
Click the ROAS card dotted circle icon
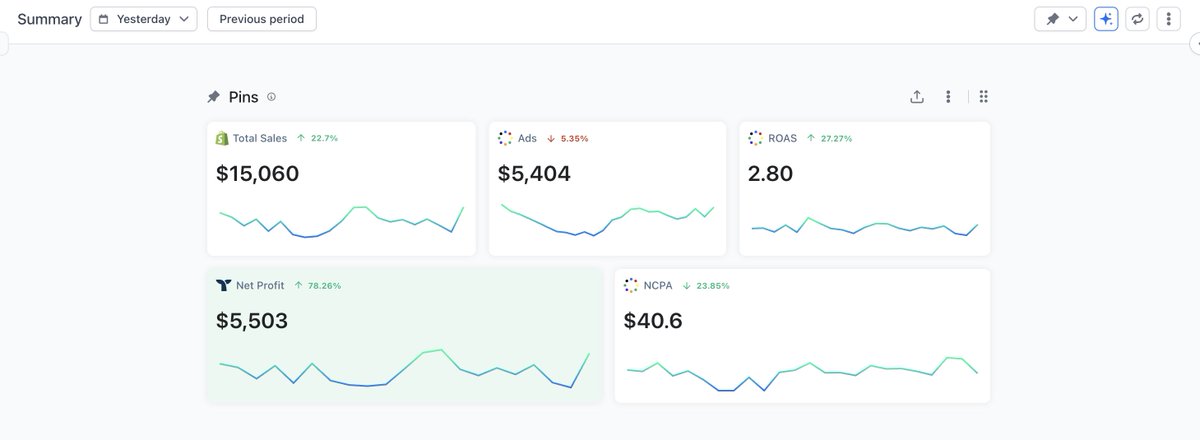click(x=755, y=138)
